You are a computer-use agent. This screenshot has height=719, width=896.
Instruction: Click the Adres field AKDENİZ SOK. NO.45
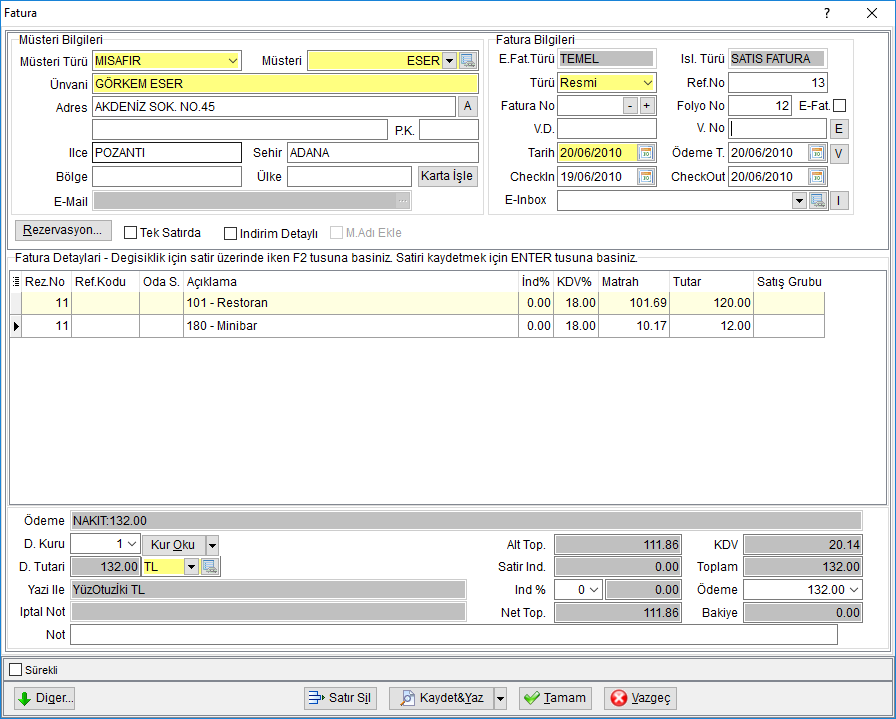point(274,107)
